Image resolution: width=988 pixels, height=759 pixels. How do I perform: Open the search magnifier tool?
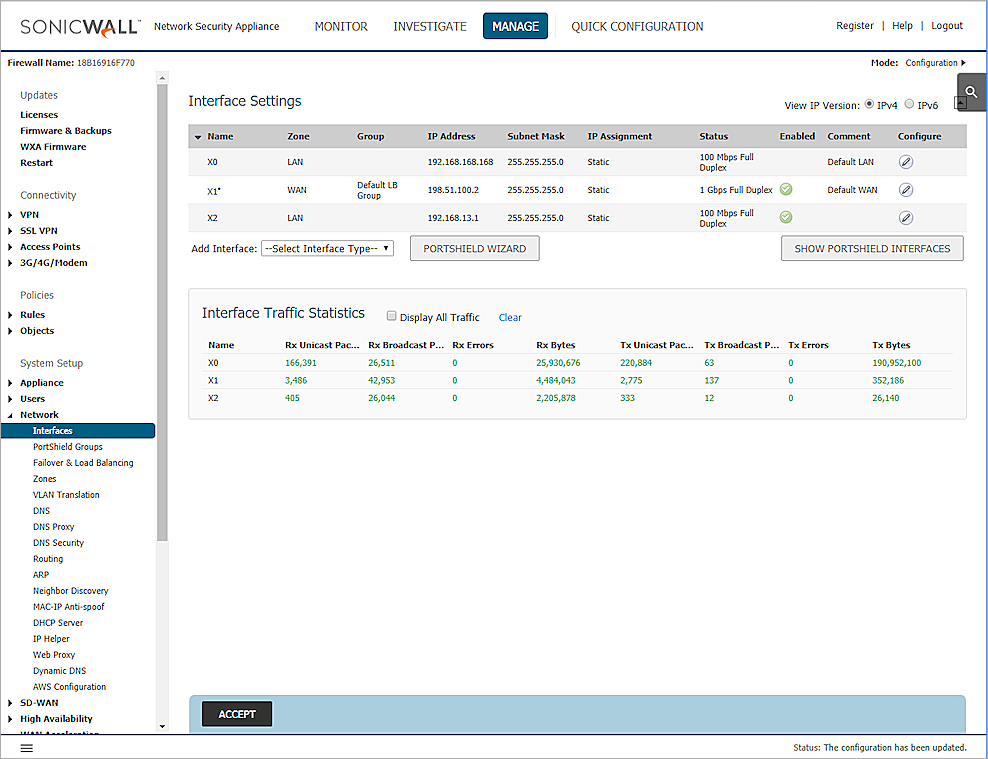(x=969, y=90)
